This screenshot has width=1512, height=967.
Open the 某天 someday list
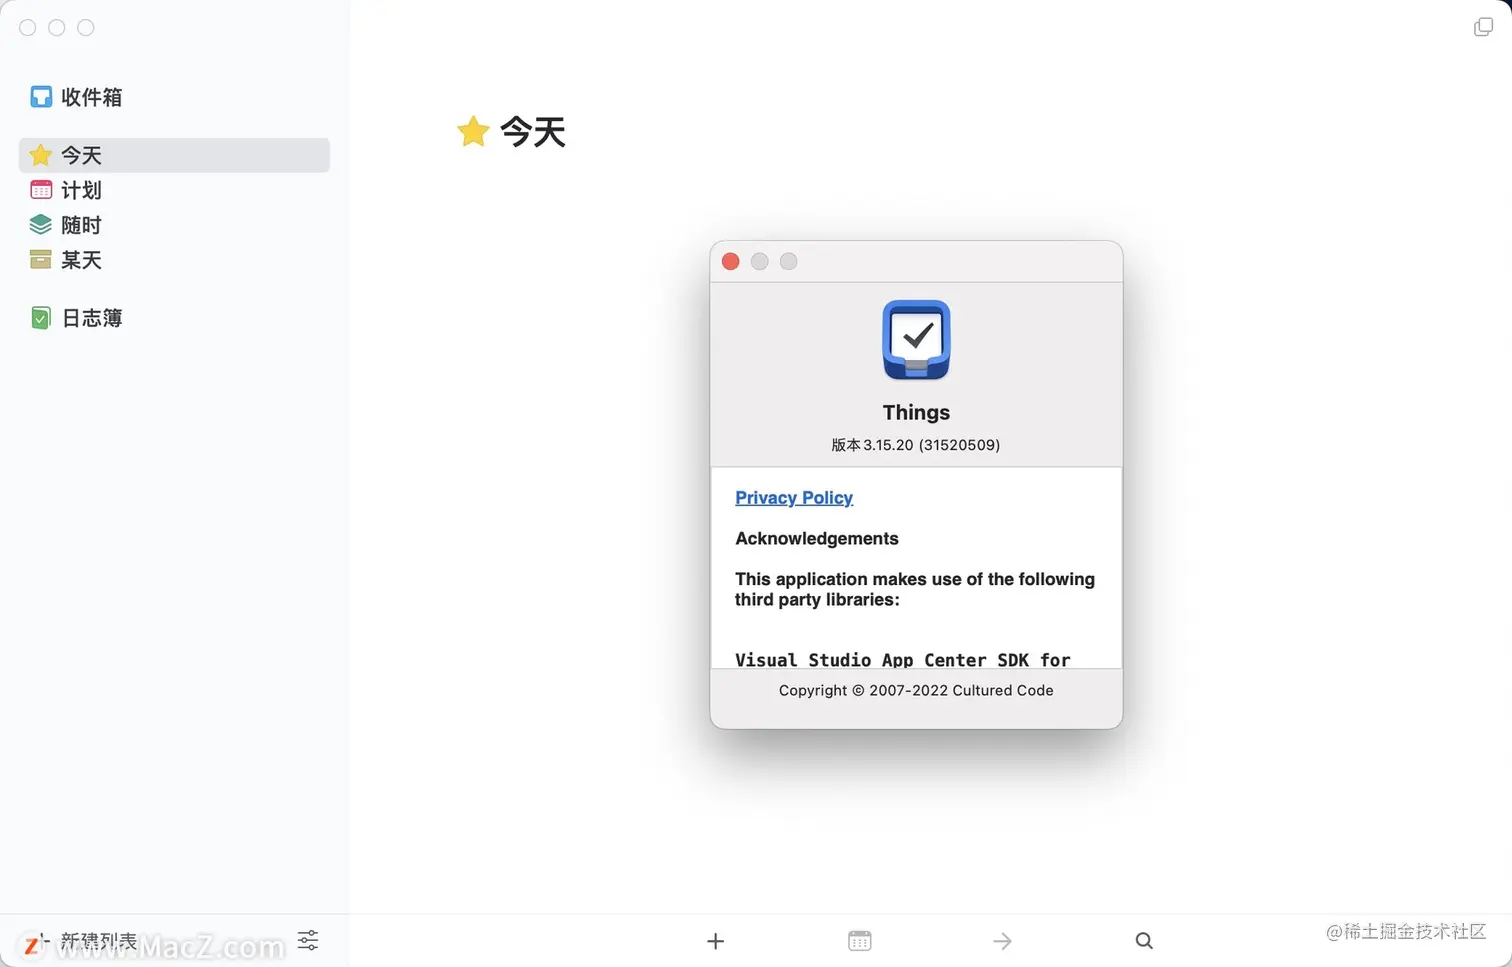pos(174,260)
